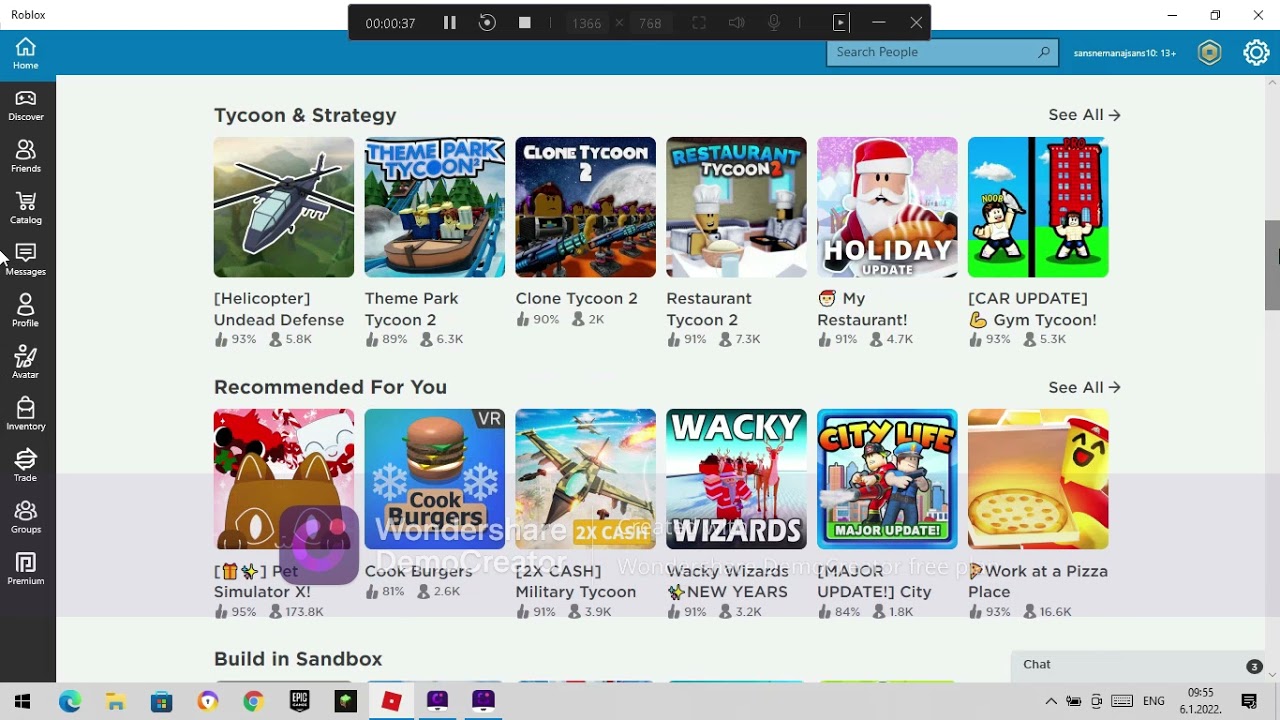Image resolution: width=1280 pixels, height=720 pixels.
Task: Open Messages in the sidebar
Action: [x=26, y=260]
